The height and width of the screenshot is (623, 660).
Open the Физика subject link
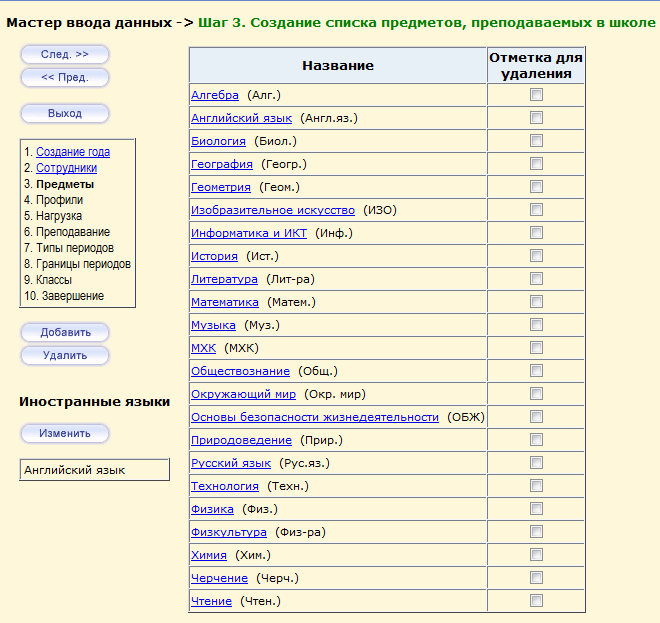(x=212, y=509)
